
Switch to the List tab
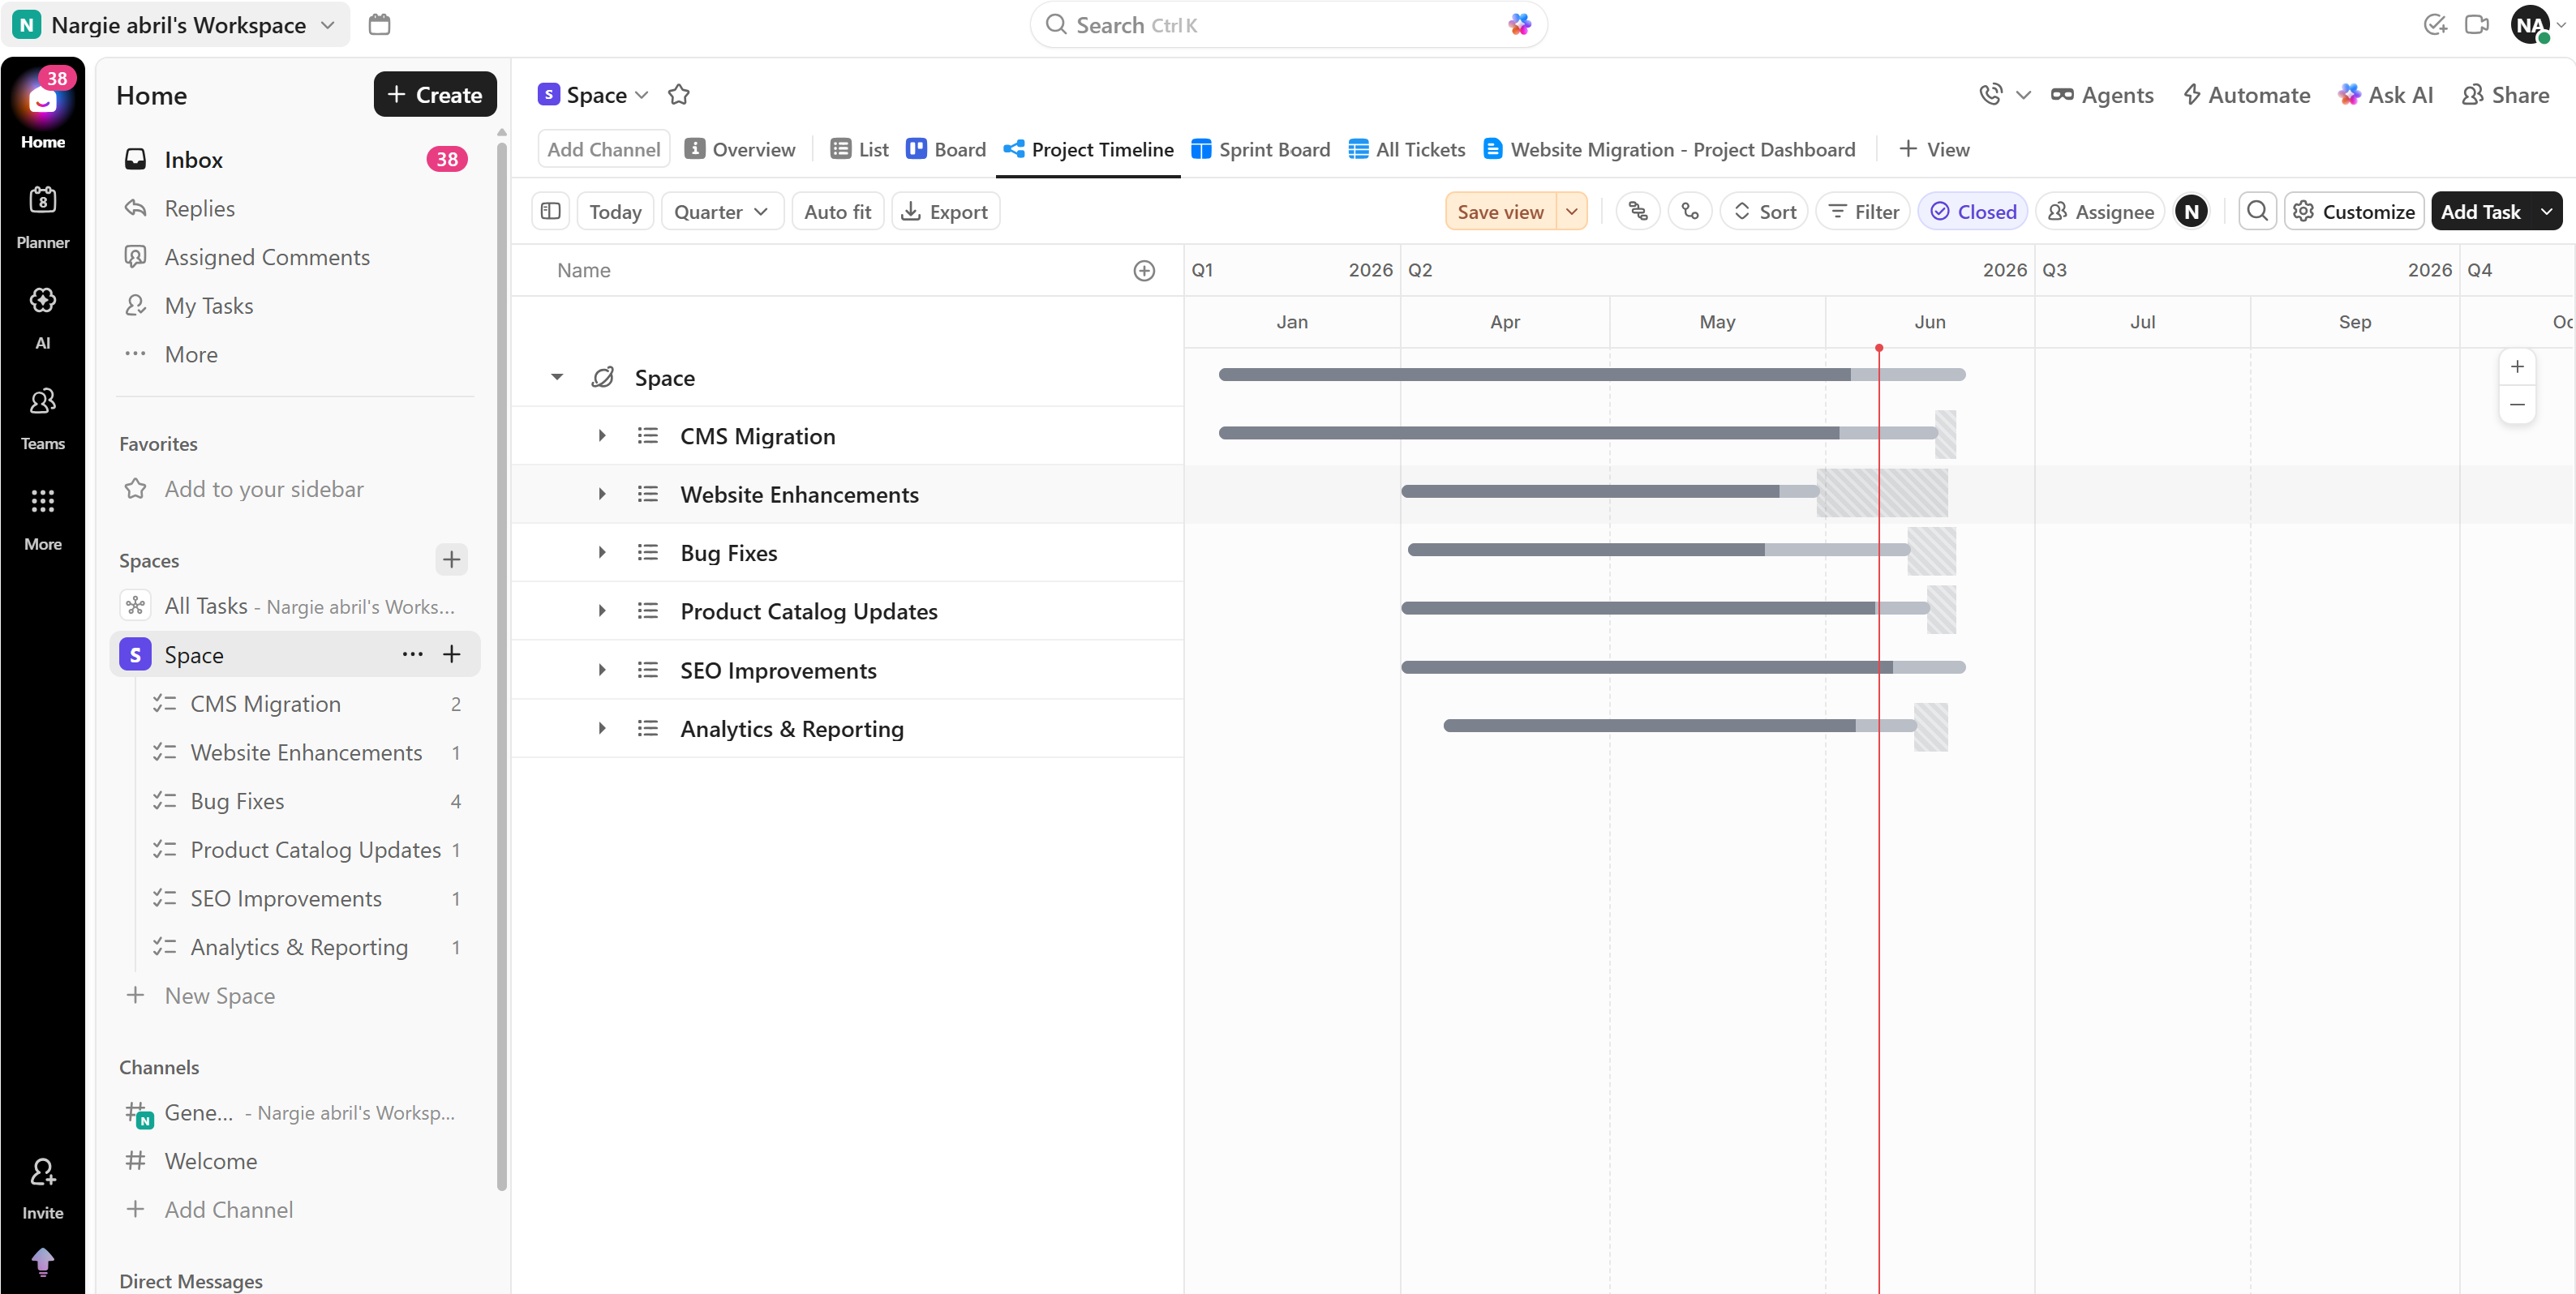pos(860,149)
